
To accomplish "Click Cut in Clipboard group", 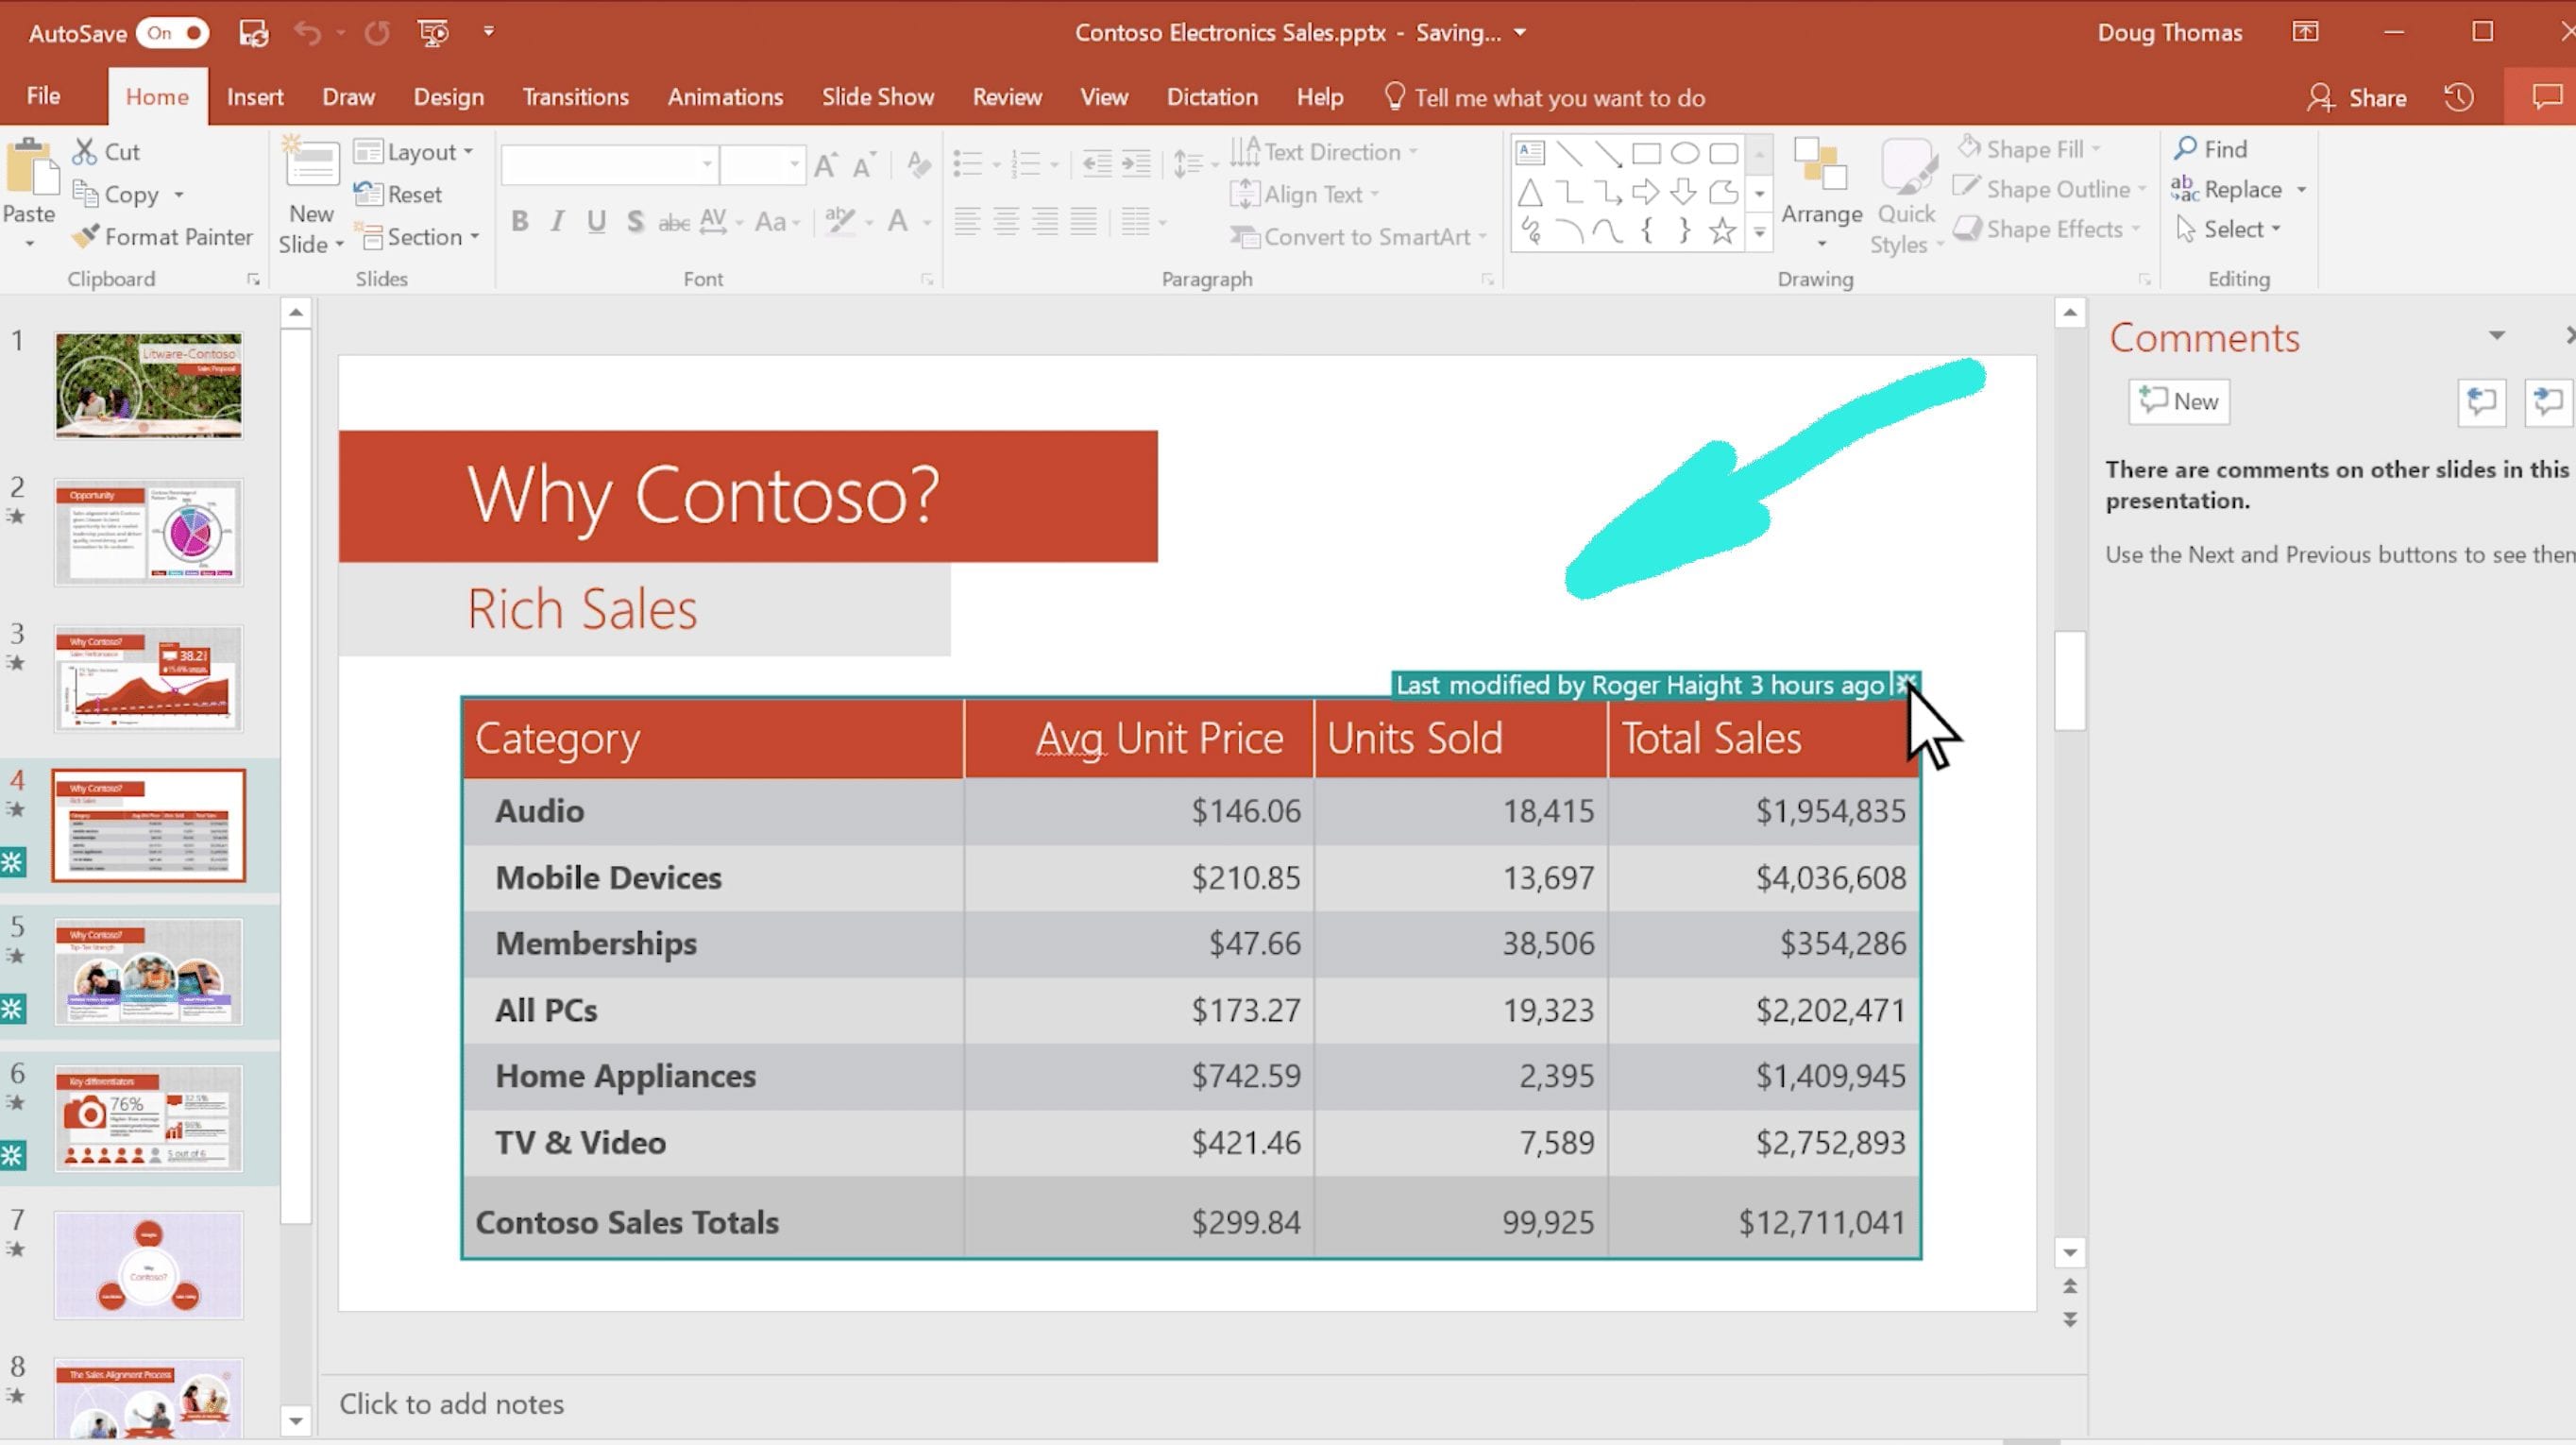I will coord(107,152).
